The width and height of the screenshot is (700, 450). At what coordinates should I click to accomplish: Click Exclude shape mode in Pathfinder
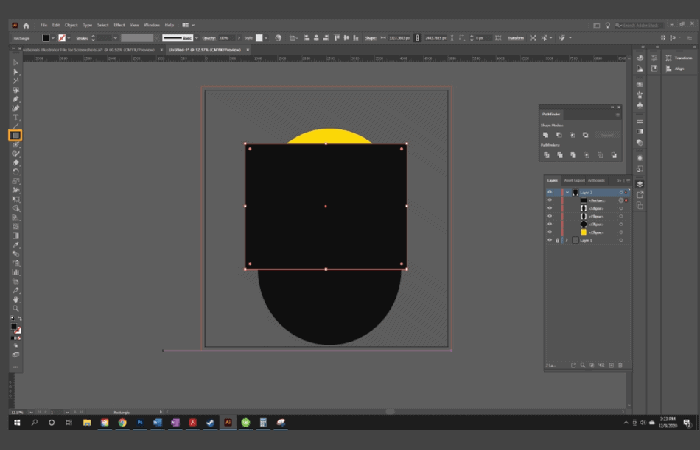click(x=586, y=135)
